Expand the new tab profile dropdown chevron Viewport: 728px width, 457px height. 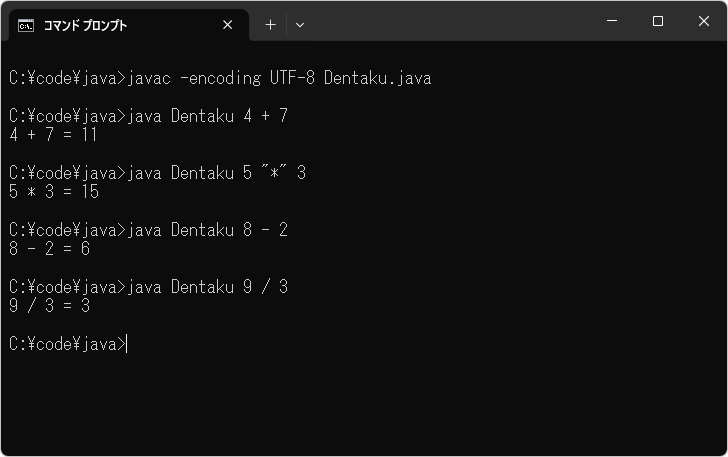300,25
